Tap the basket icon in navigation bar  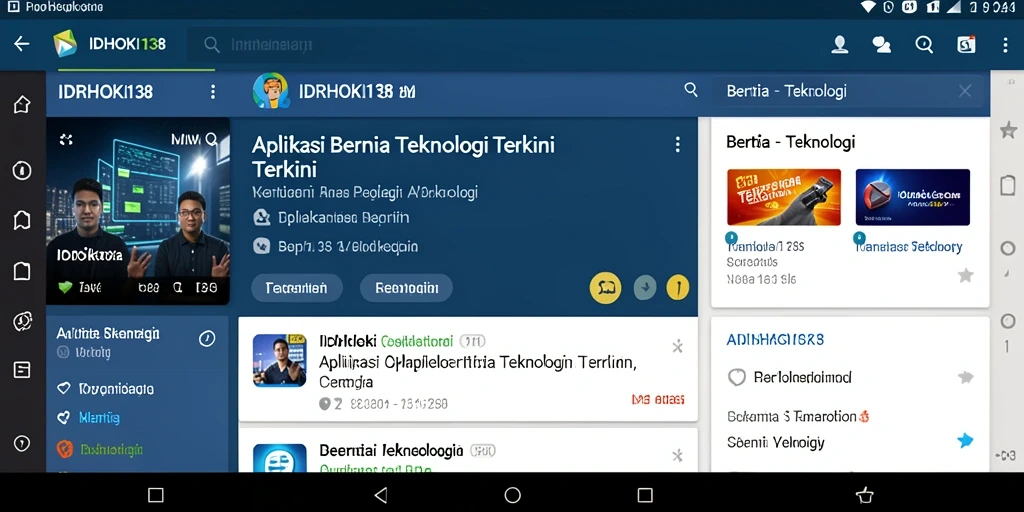864,494
